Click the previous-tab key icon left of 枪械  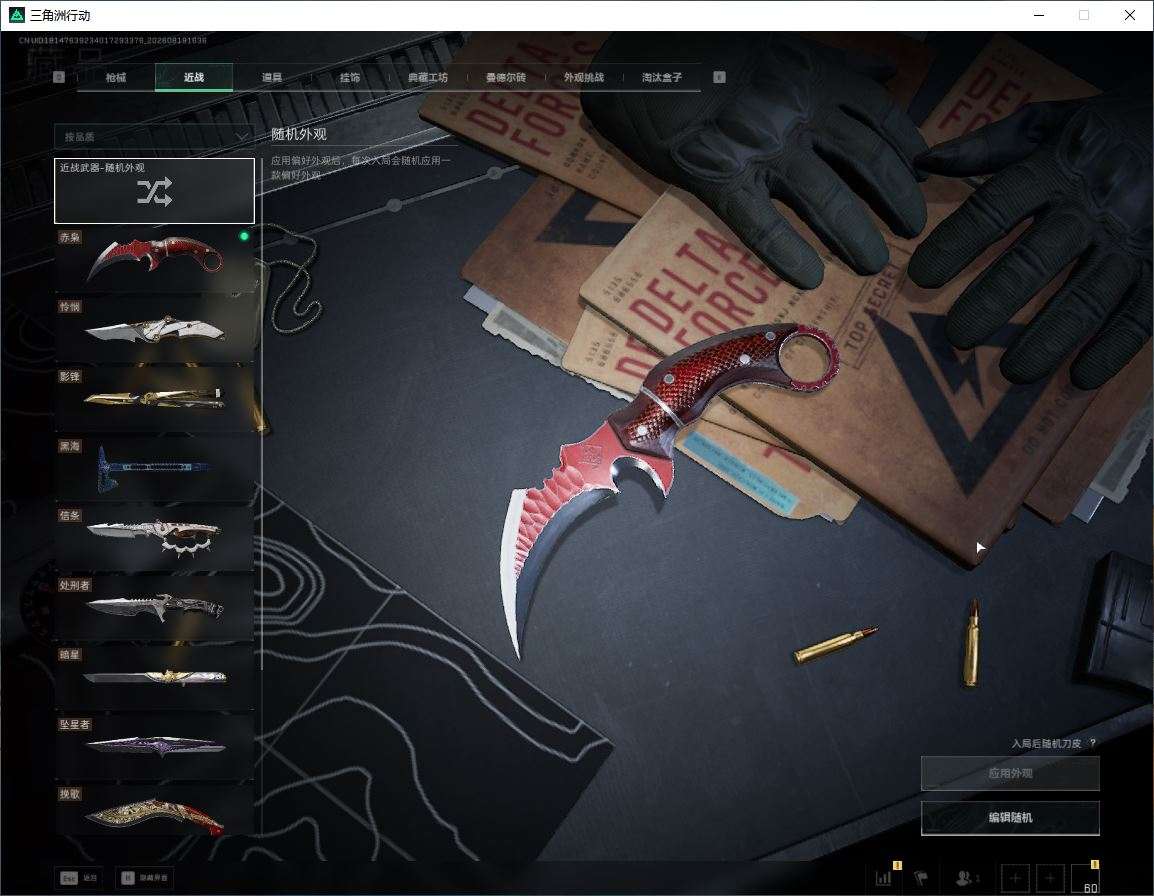click(x=59, y=77)
